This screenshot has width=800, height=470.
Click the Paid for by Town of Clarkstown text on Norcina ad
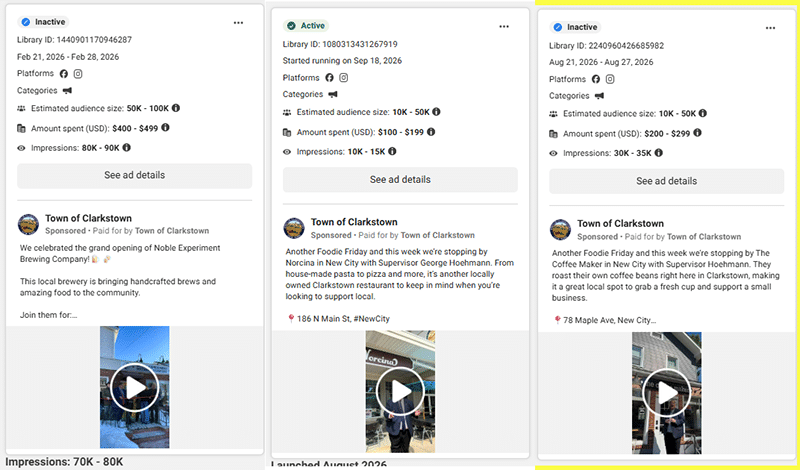click(417, 235)
